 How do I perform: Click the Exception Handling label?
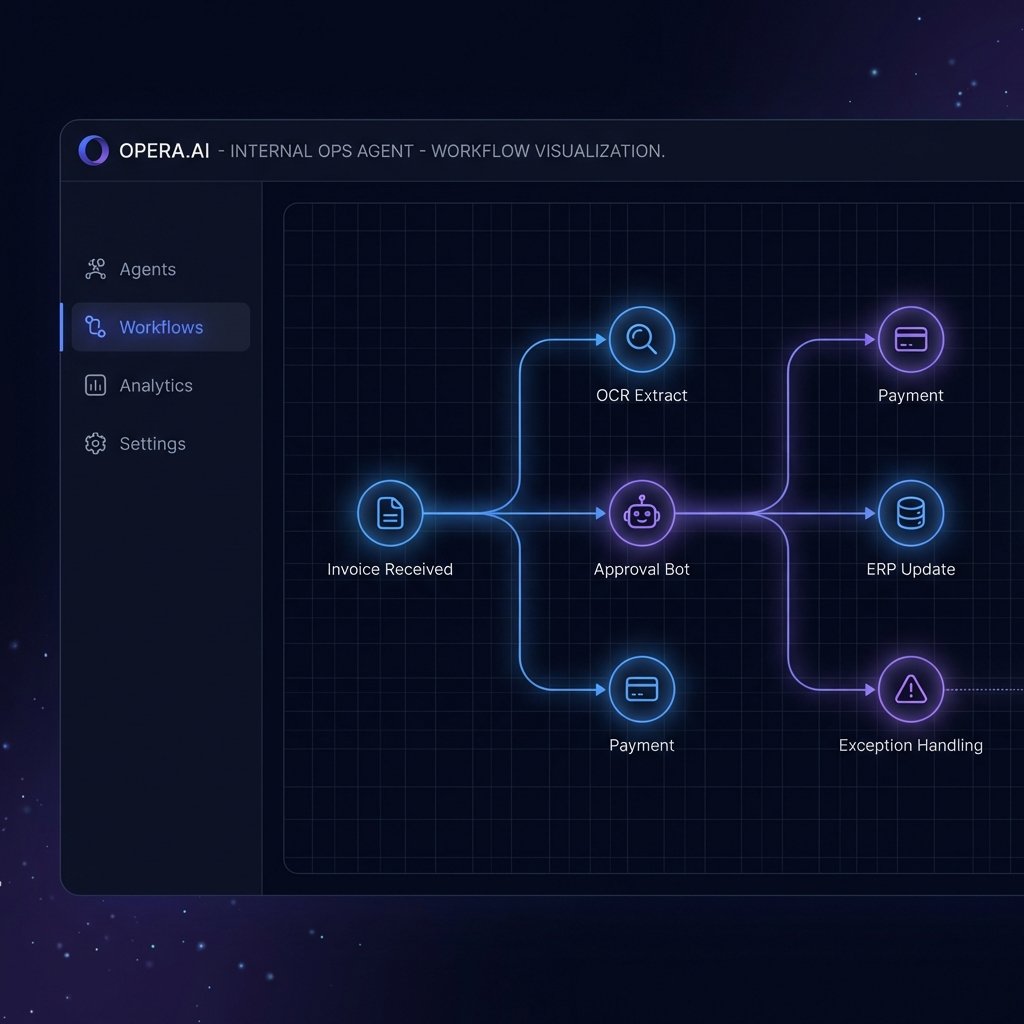pos(910,745)
